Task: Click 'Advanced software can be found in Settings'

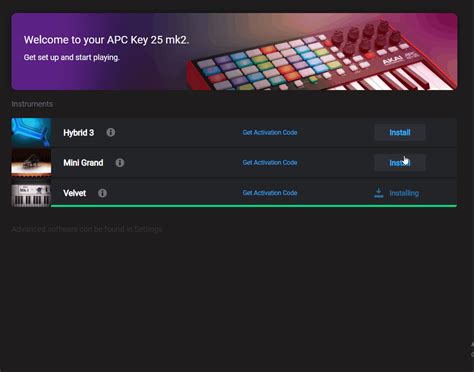Action: coord(87,229)
